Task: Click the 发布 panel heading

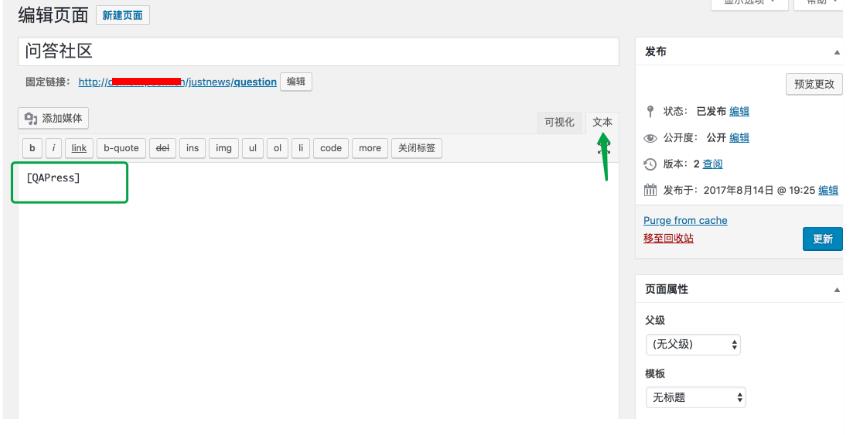Action: point(655,52)
